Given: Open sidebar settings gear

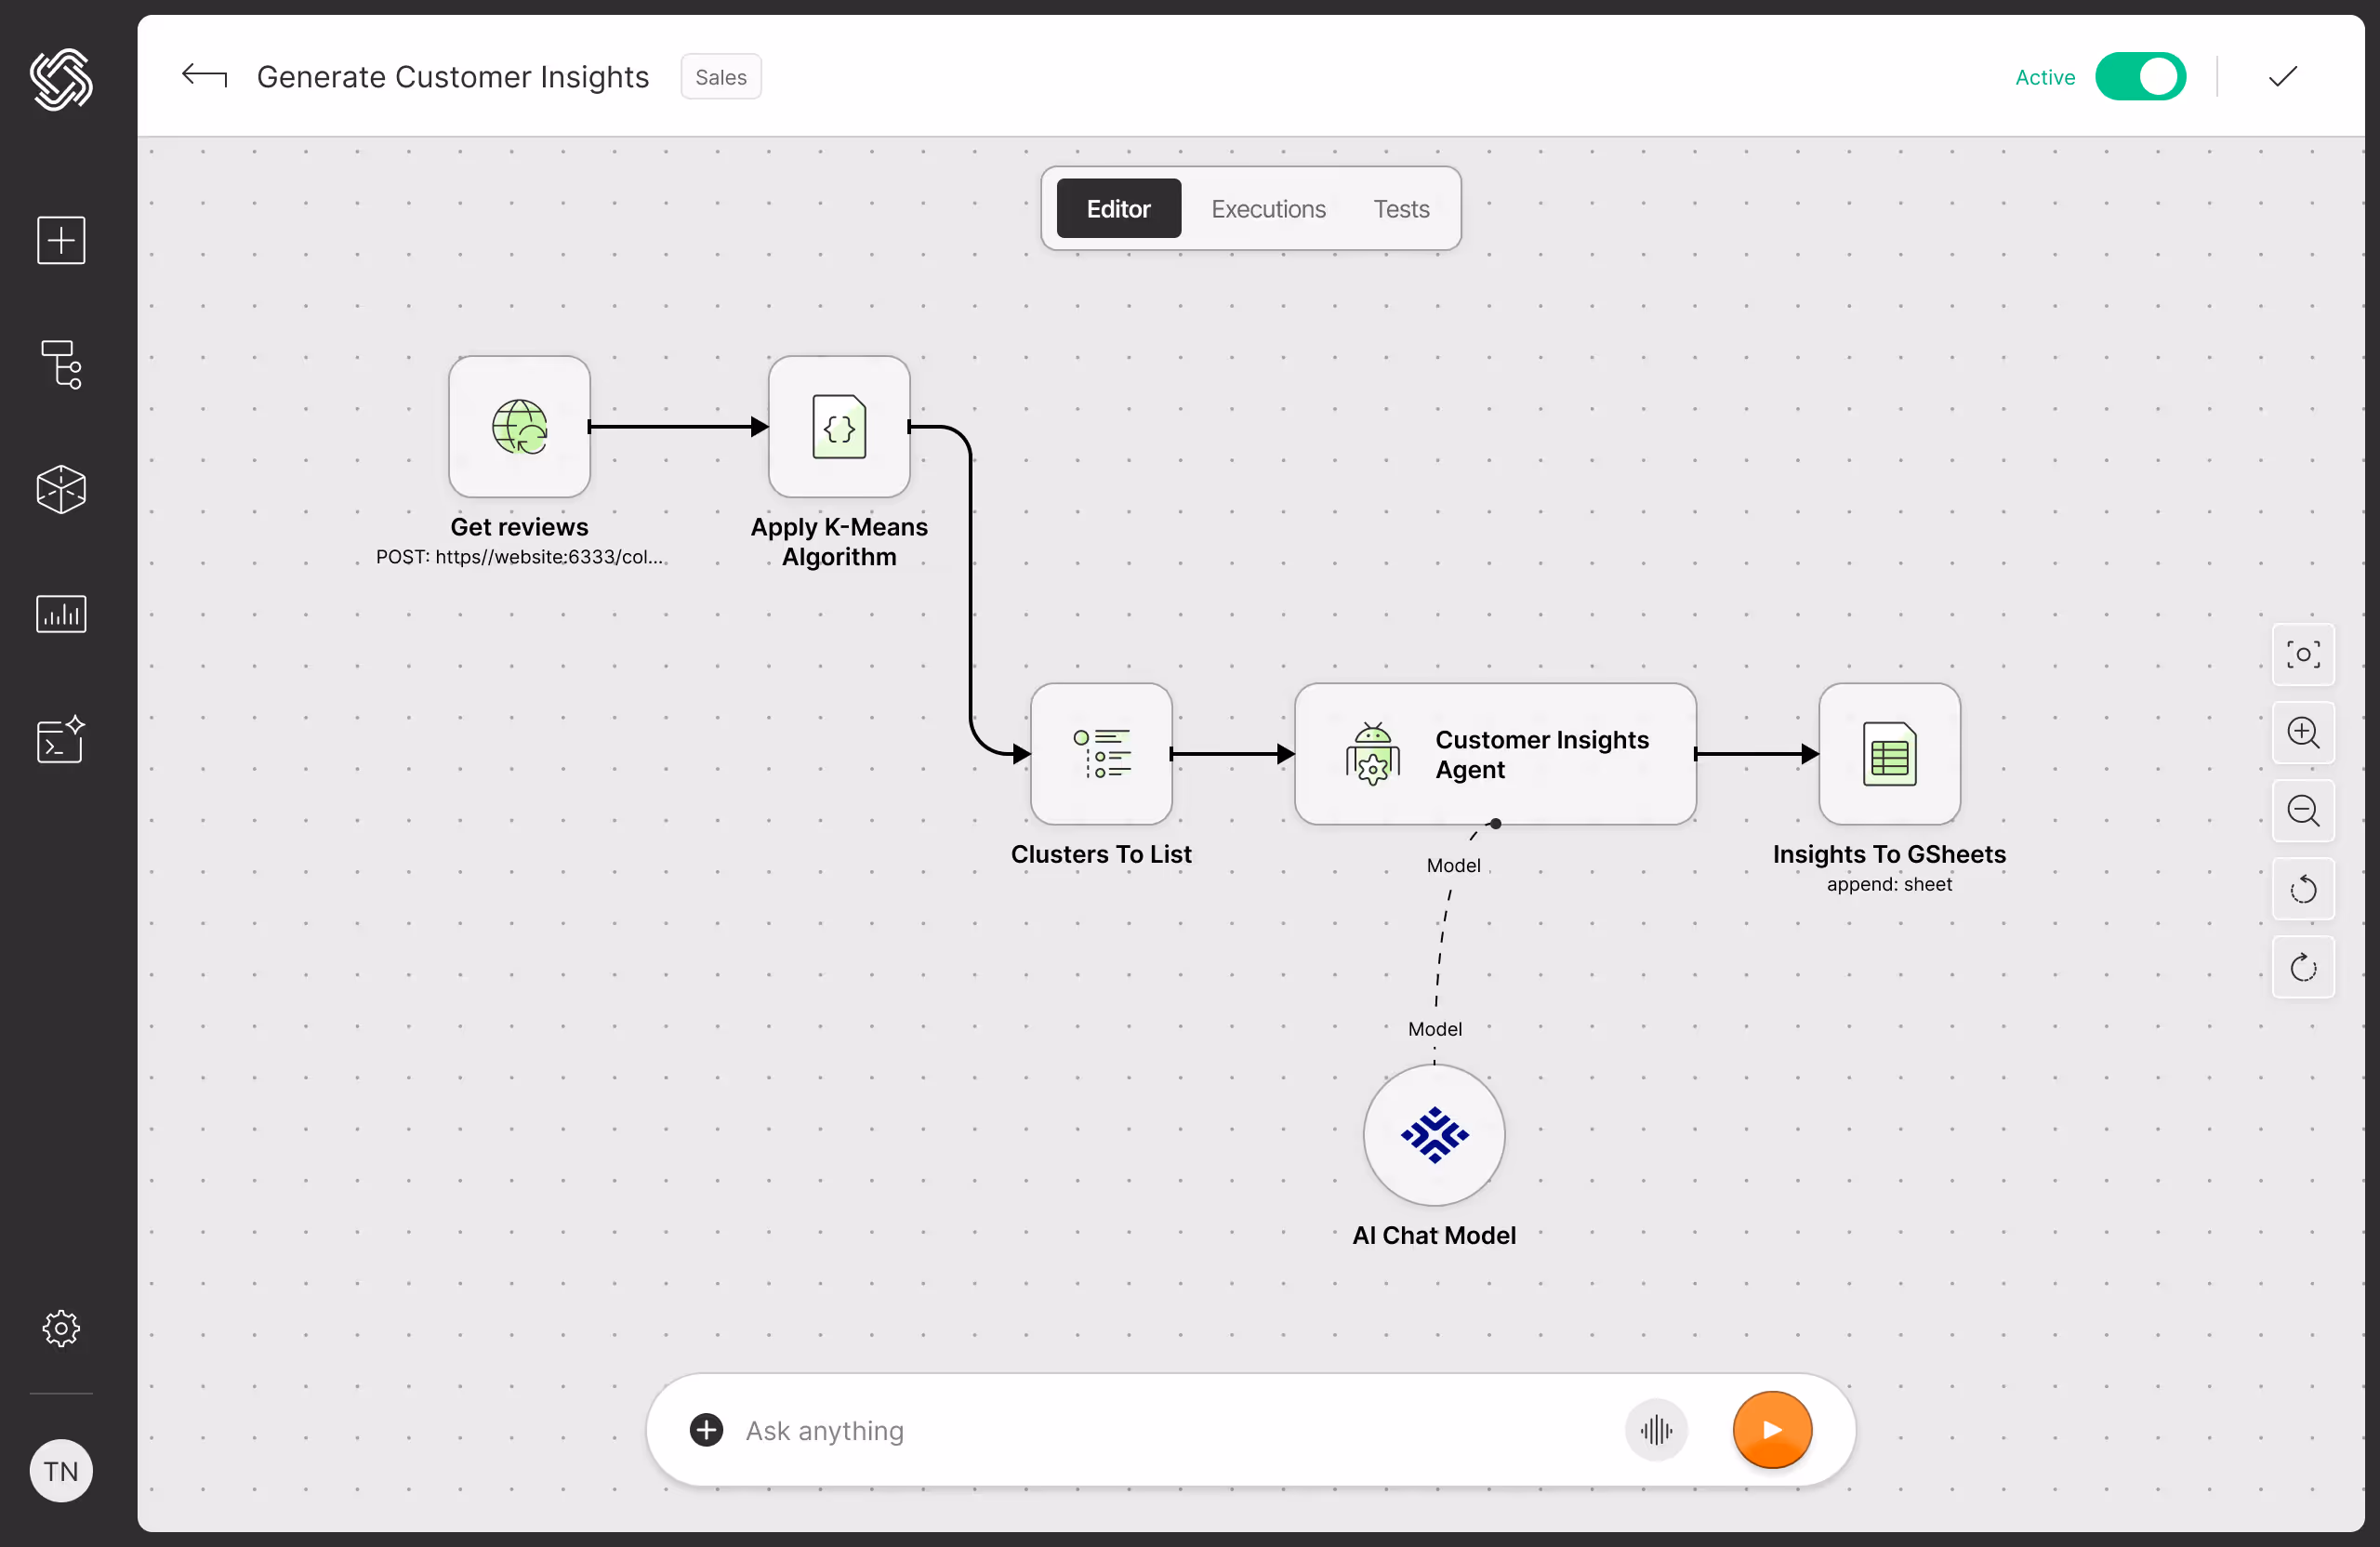Looking at the screenshot, I should (60, 1328).
